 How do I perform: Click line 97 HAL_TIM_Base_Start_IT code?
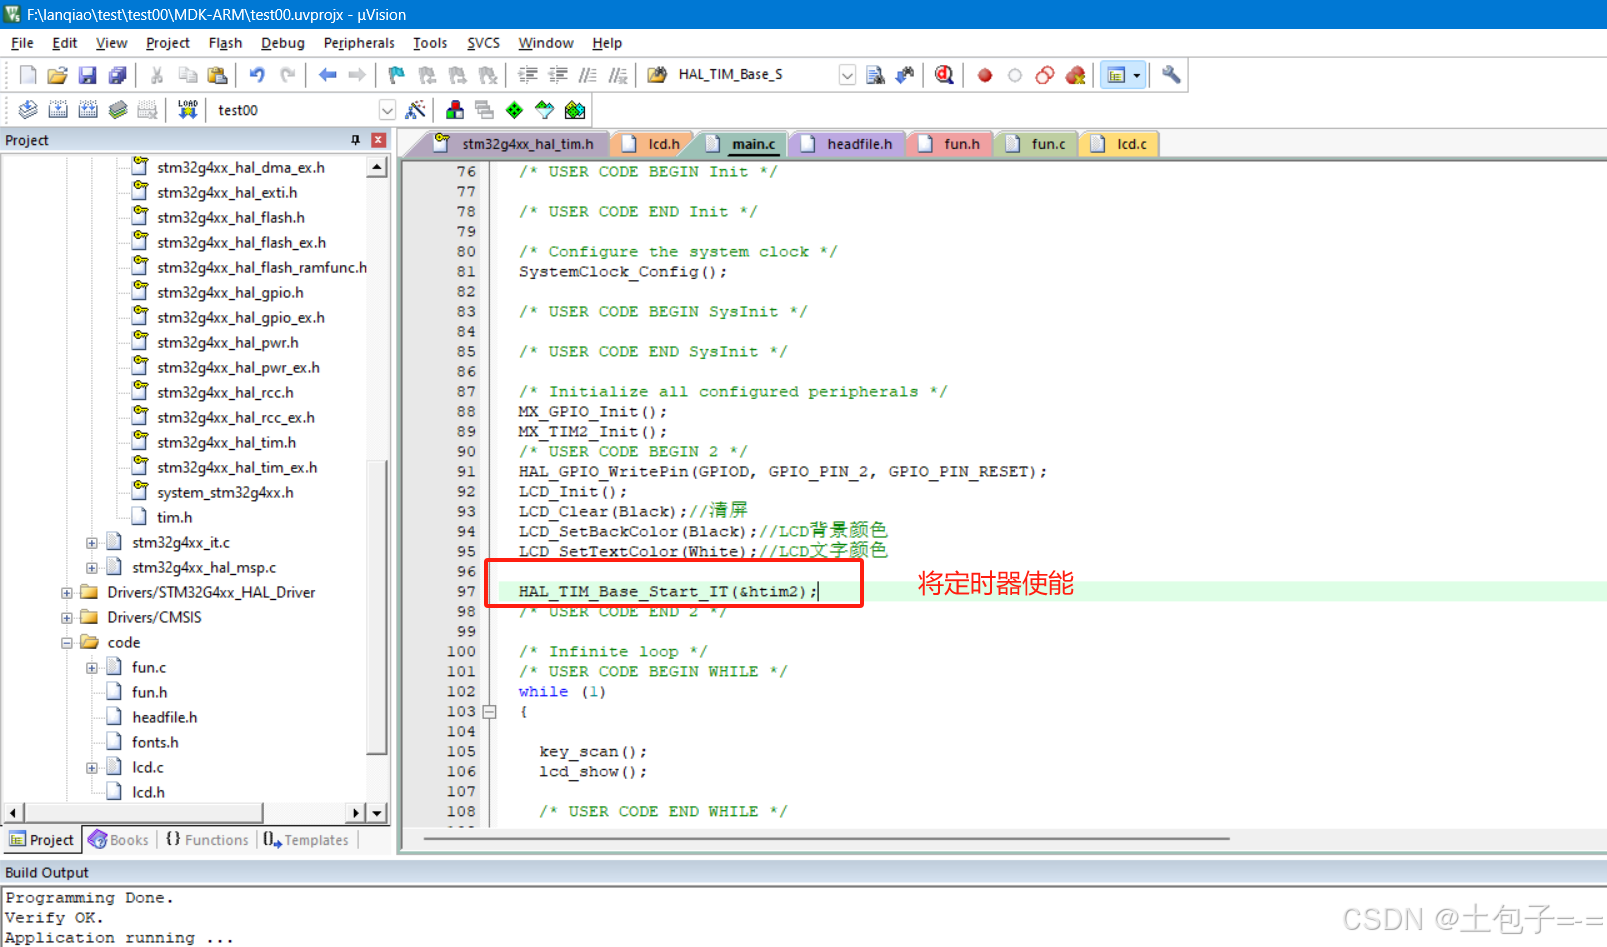click(x=668, y=592)
